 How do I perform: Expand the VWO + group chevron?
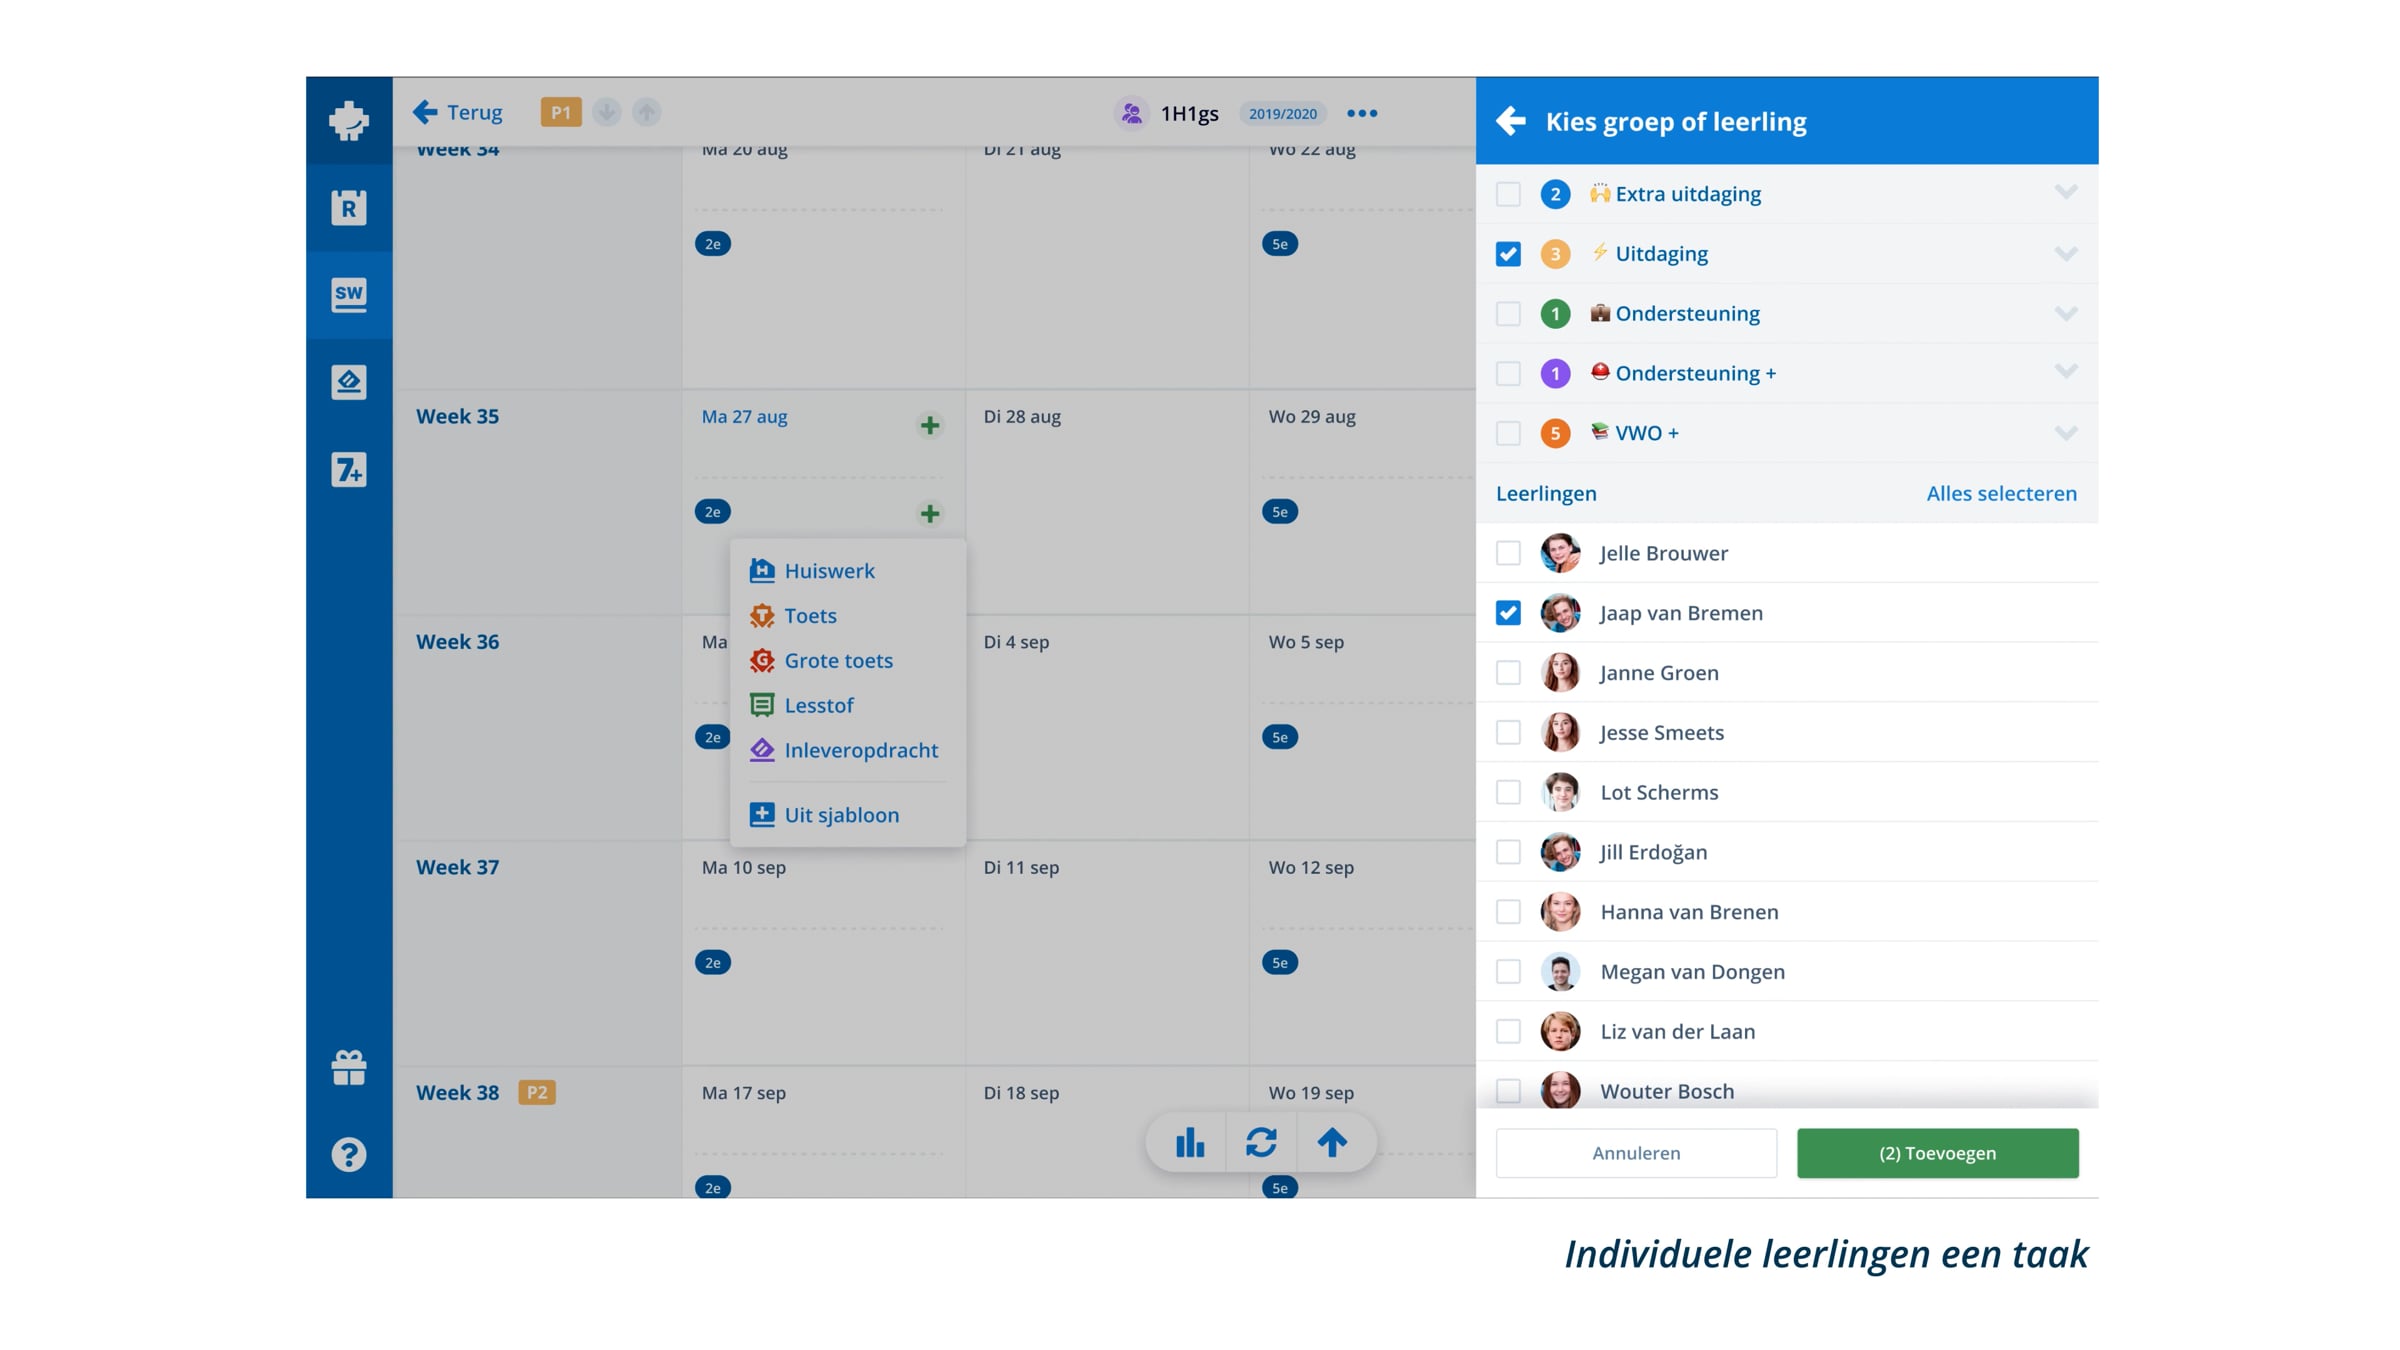[2066, 433]
